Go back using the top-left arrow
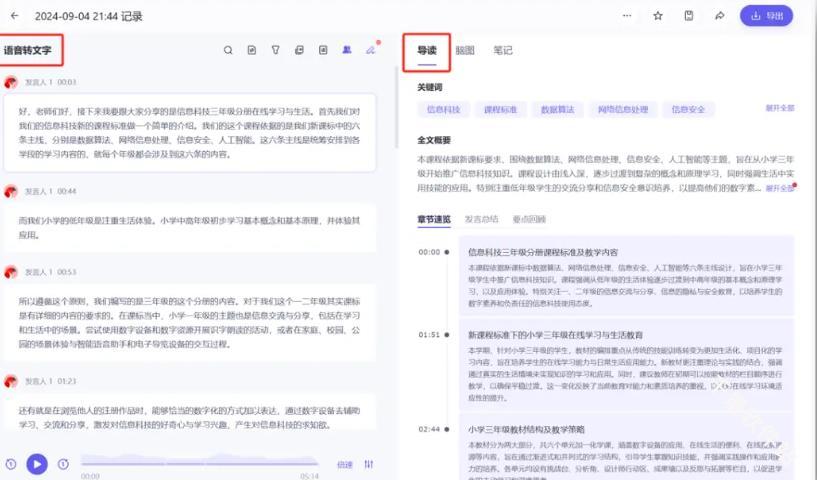The height and width of the screenshot is (480, 817). tap(15, 16)
